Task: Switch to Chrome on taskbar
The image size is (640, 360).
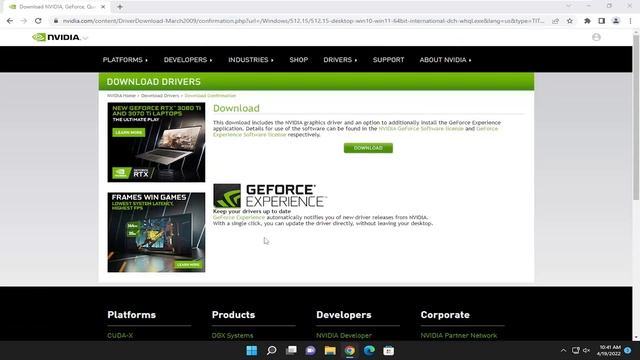Action: [350, 351]
